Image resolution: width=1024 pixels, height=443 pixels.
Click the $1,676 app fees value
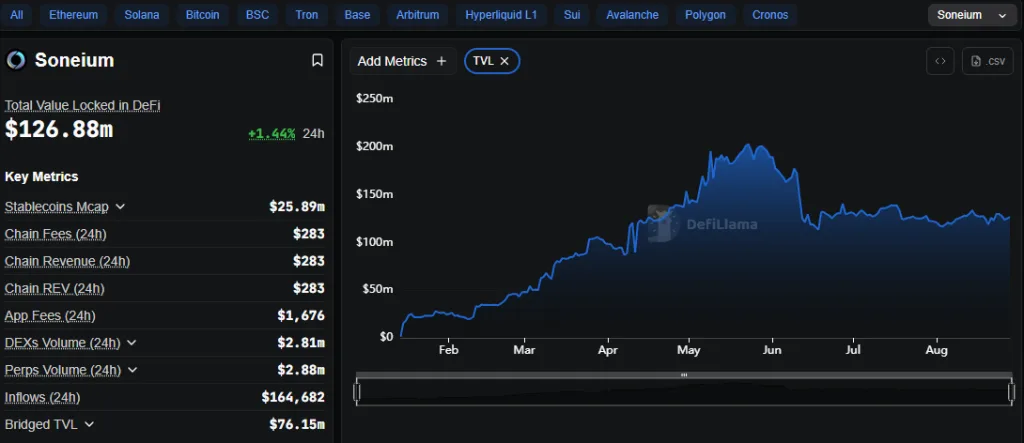tap(301, 316)
